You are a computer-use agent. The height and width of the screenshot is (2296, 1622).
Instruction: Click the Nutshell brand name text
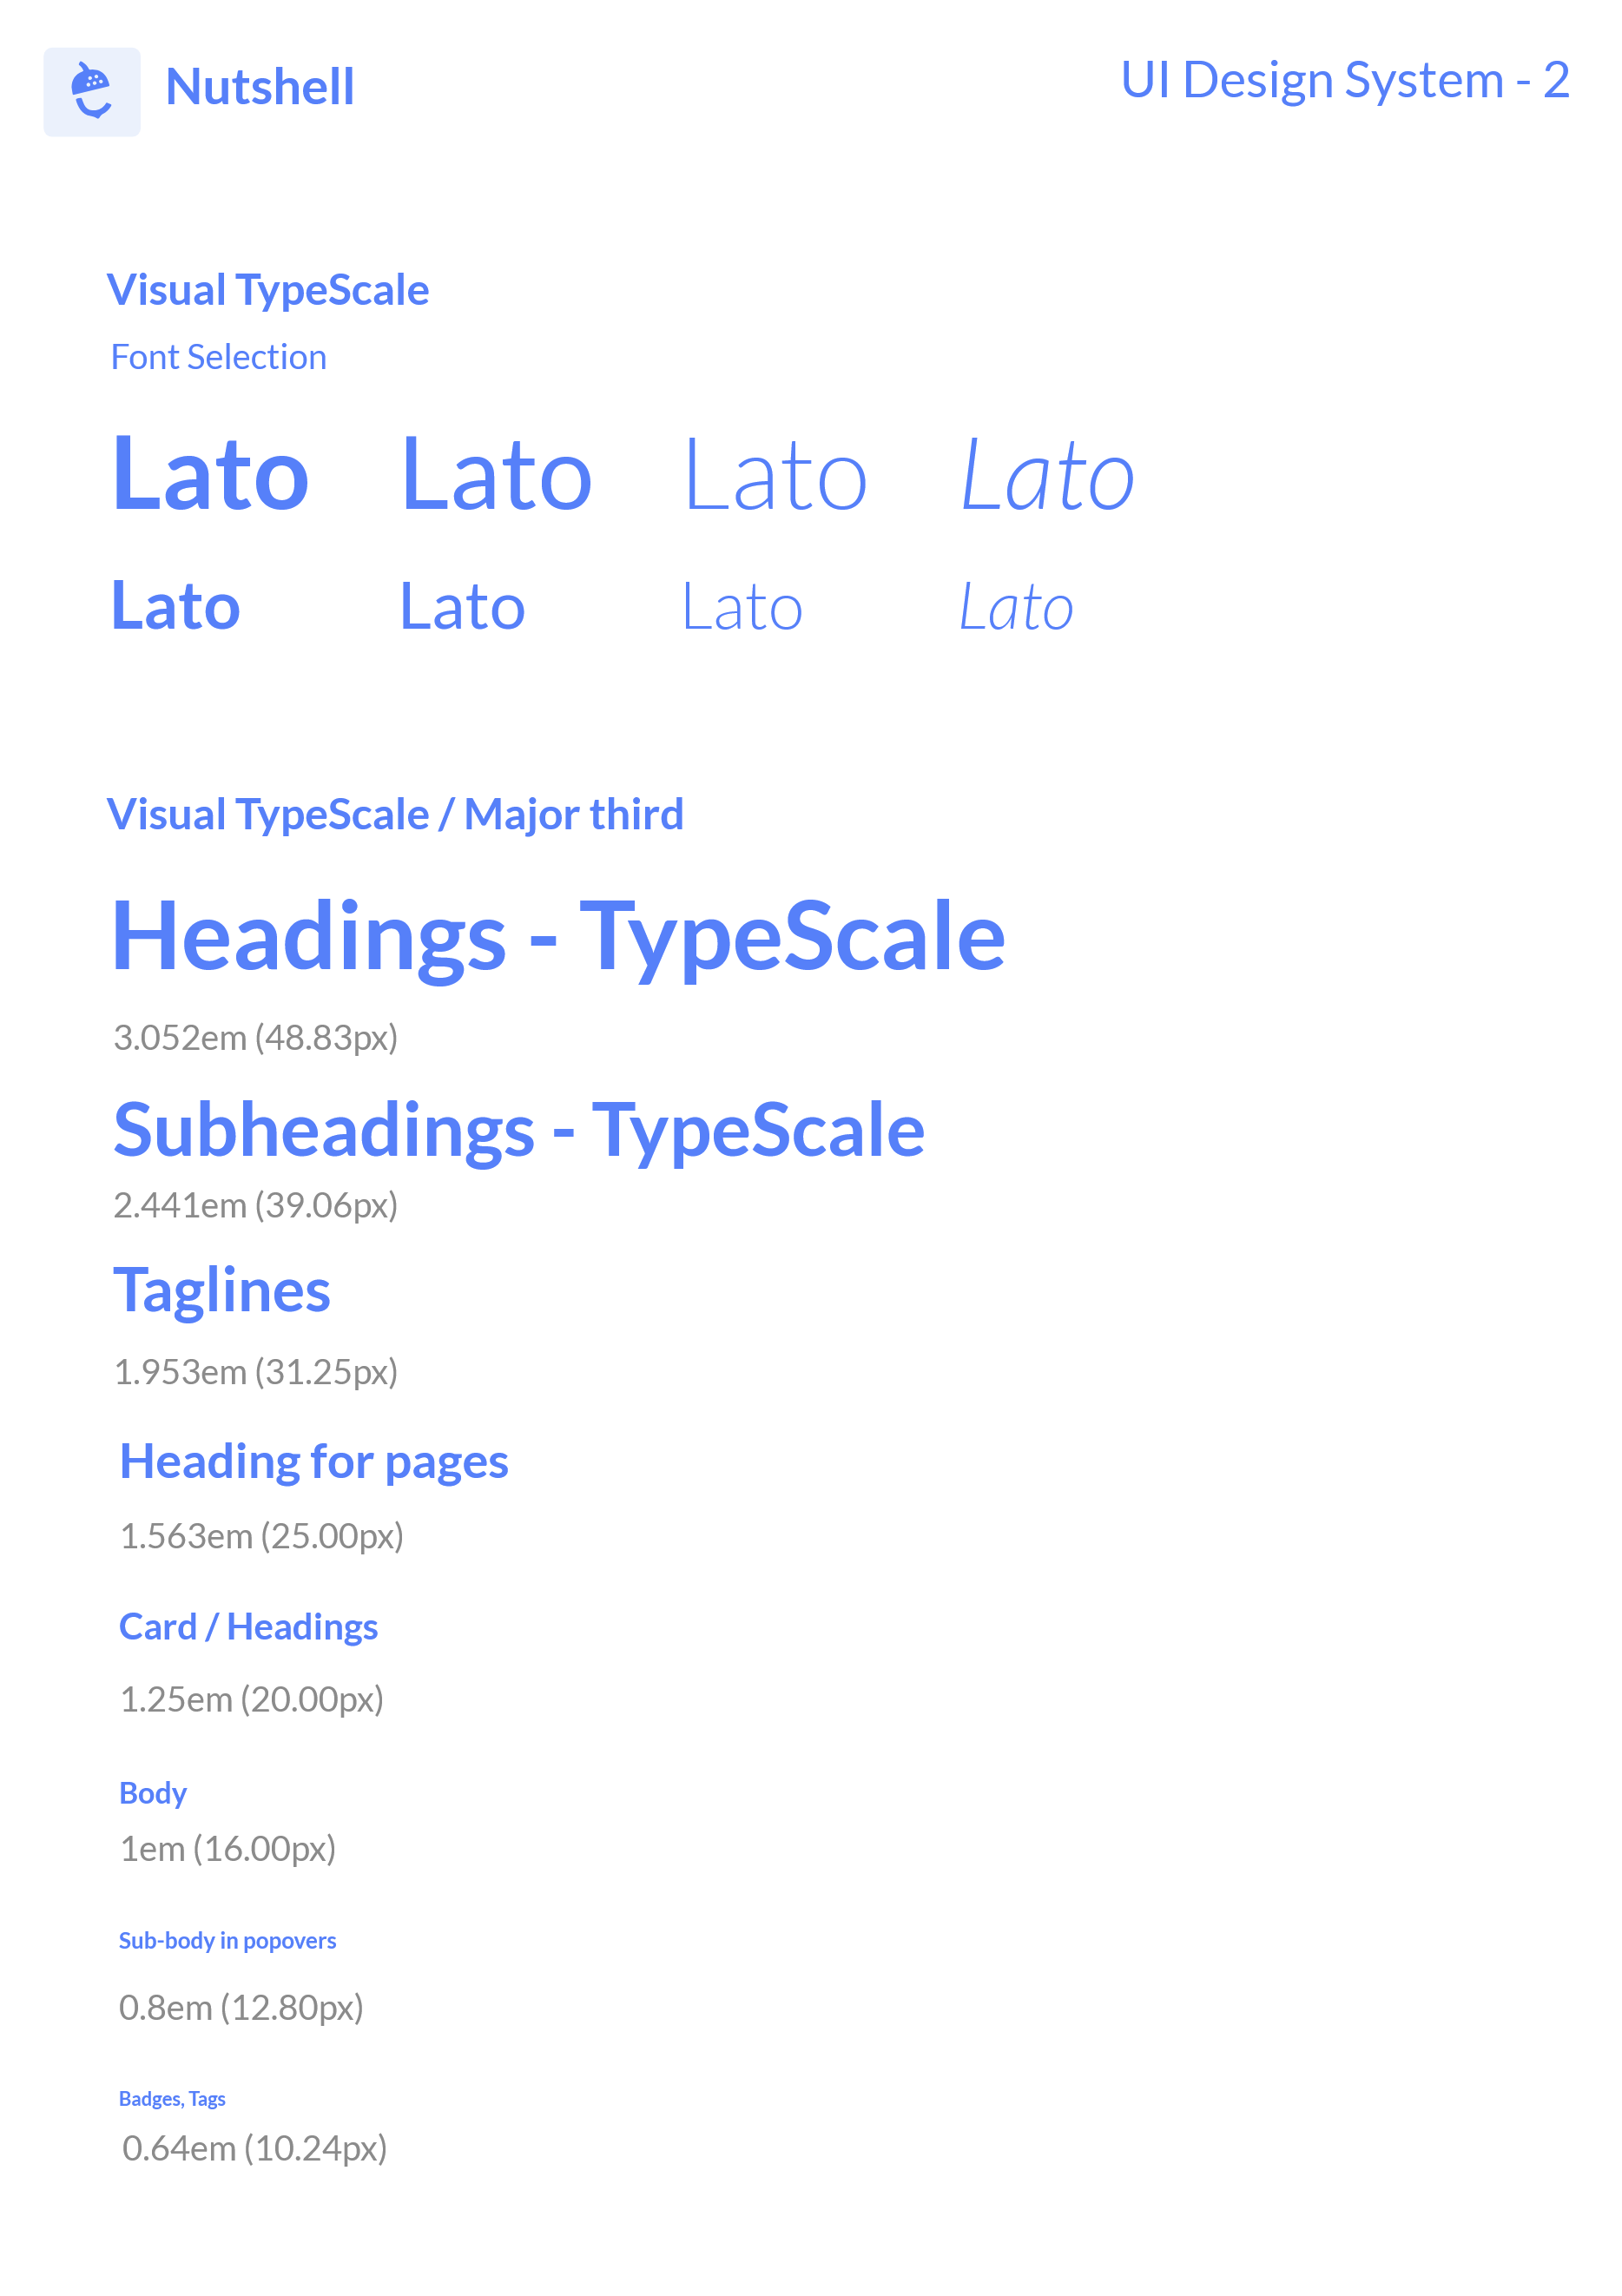pos(259,88)
